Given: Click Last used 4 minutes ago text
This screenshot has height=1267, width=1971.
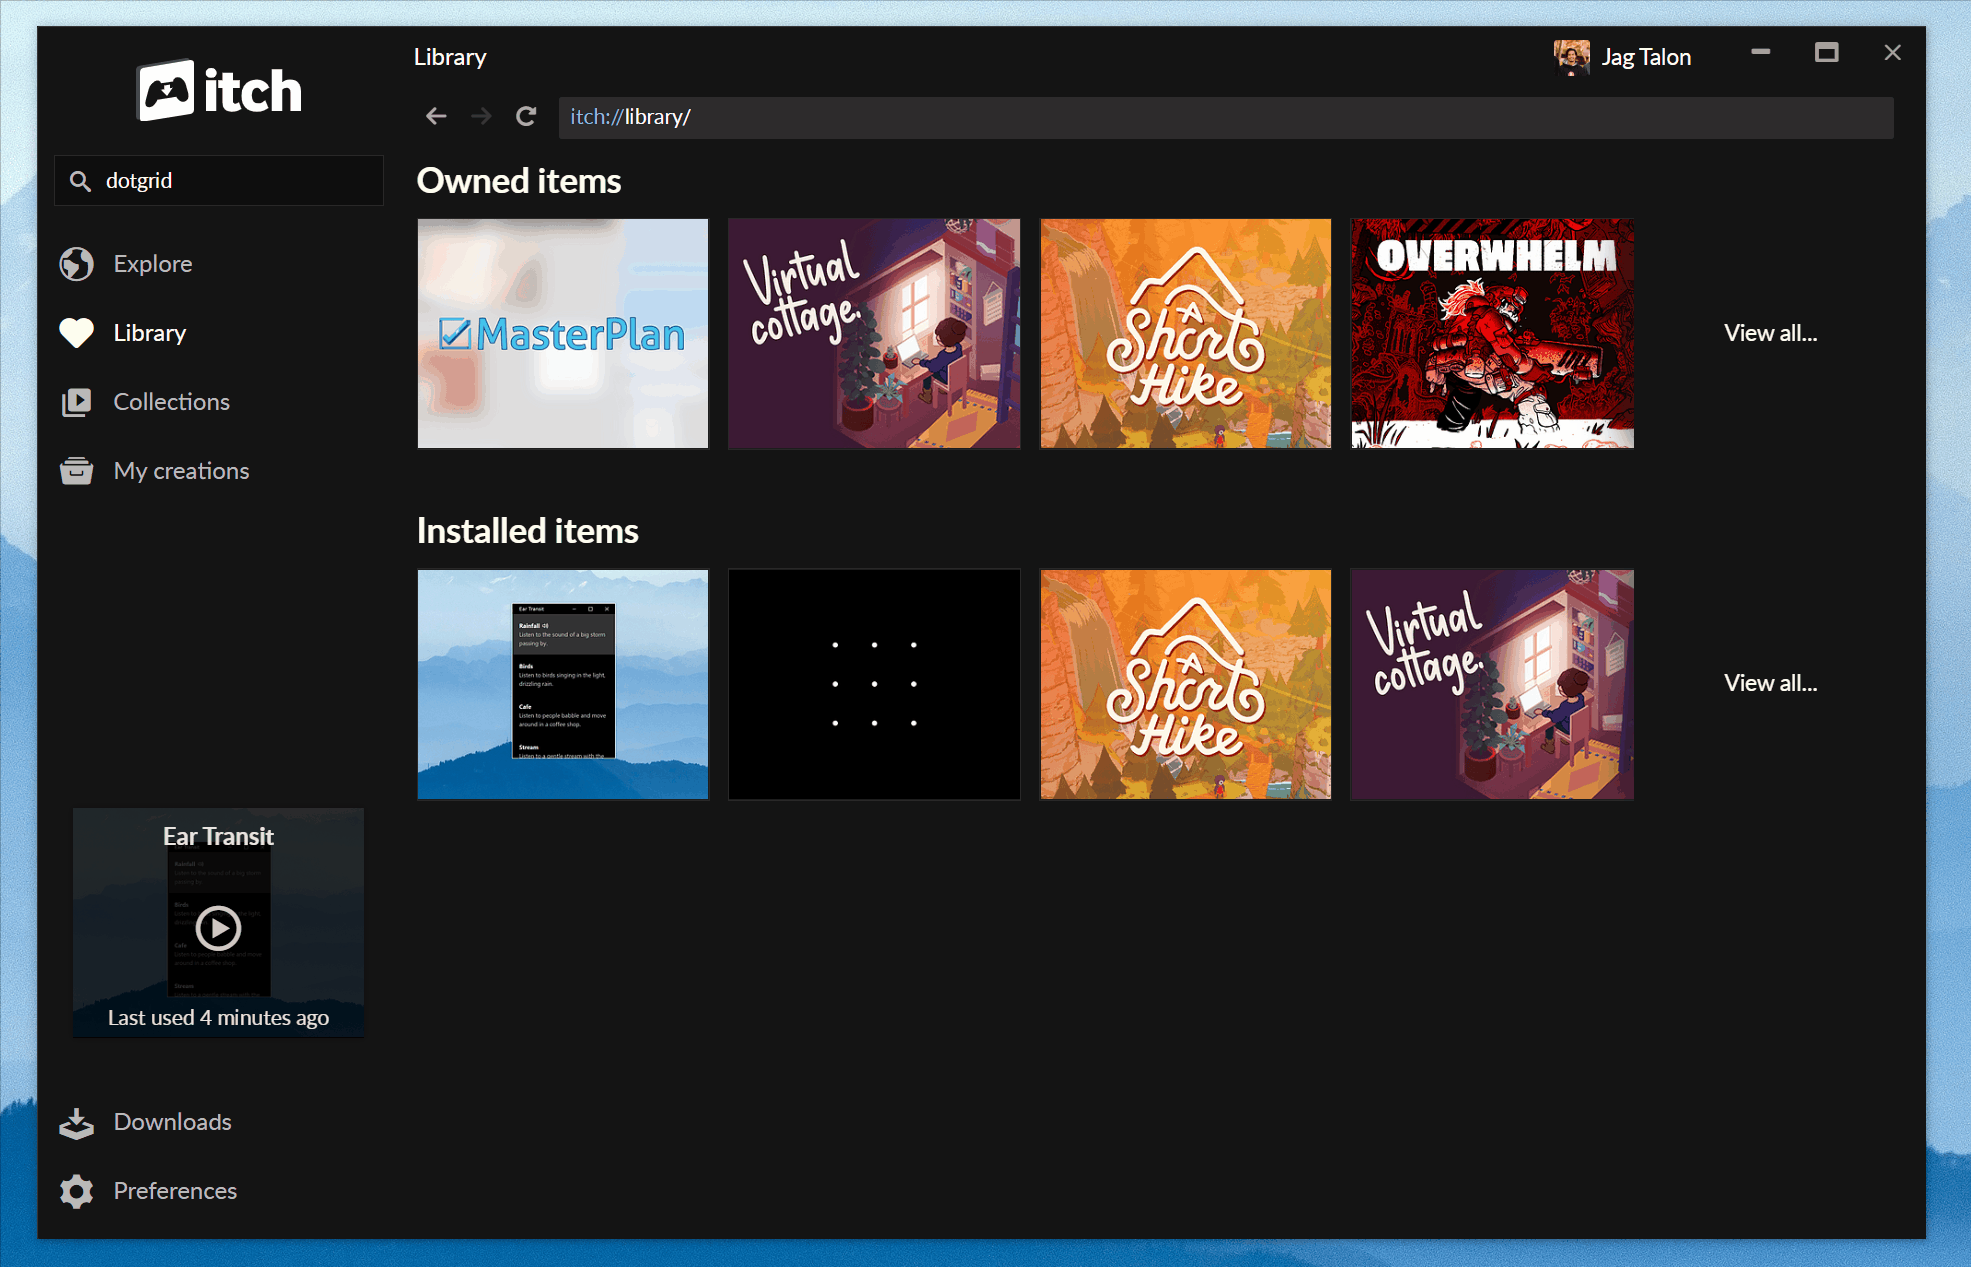Looking at the screenshot, I should tap(218, 1017).
